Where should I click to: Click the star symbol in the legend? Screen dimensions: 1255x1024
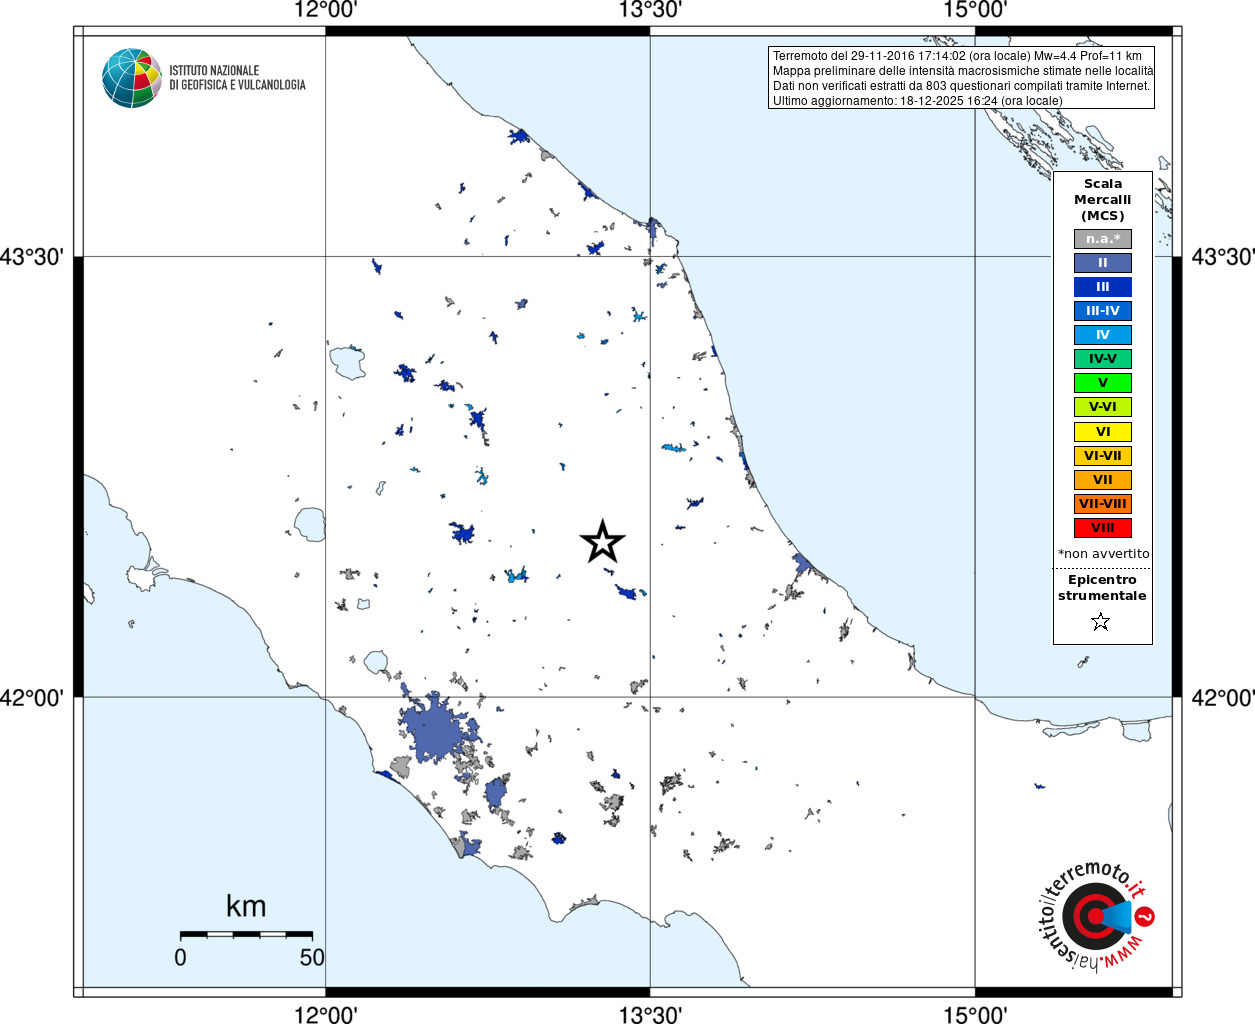(x=1101, y=622)
